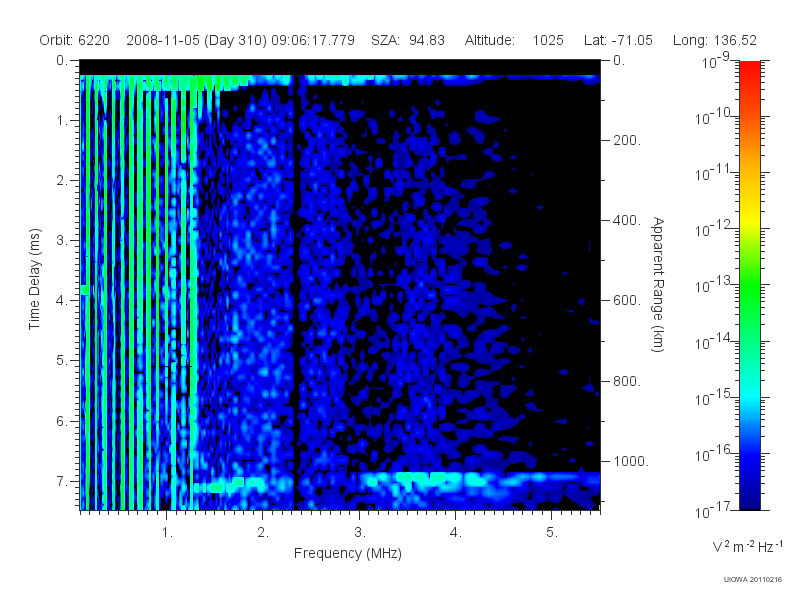Click the V² m⁻² Hz⁻¹ units label
The height and width of the screenshot is (600, 800).
[x=747, y=546]
